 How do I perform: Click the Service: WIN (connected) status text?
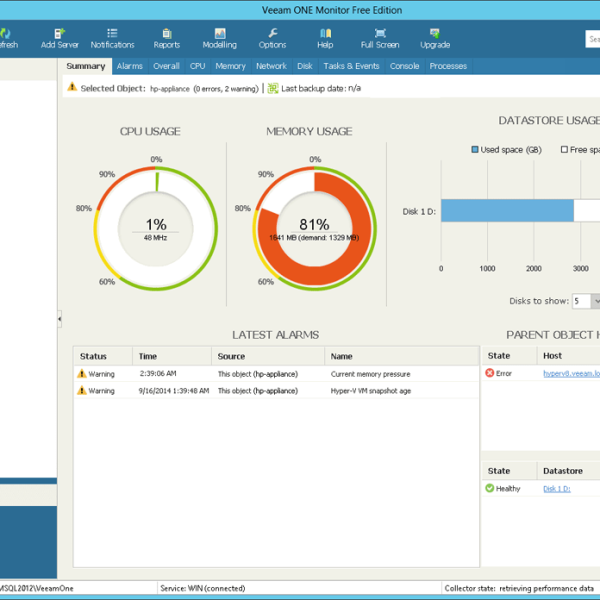point(203,588)
